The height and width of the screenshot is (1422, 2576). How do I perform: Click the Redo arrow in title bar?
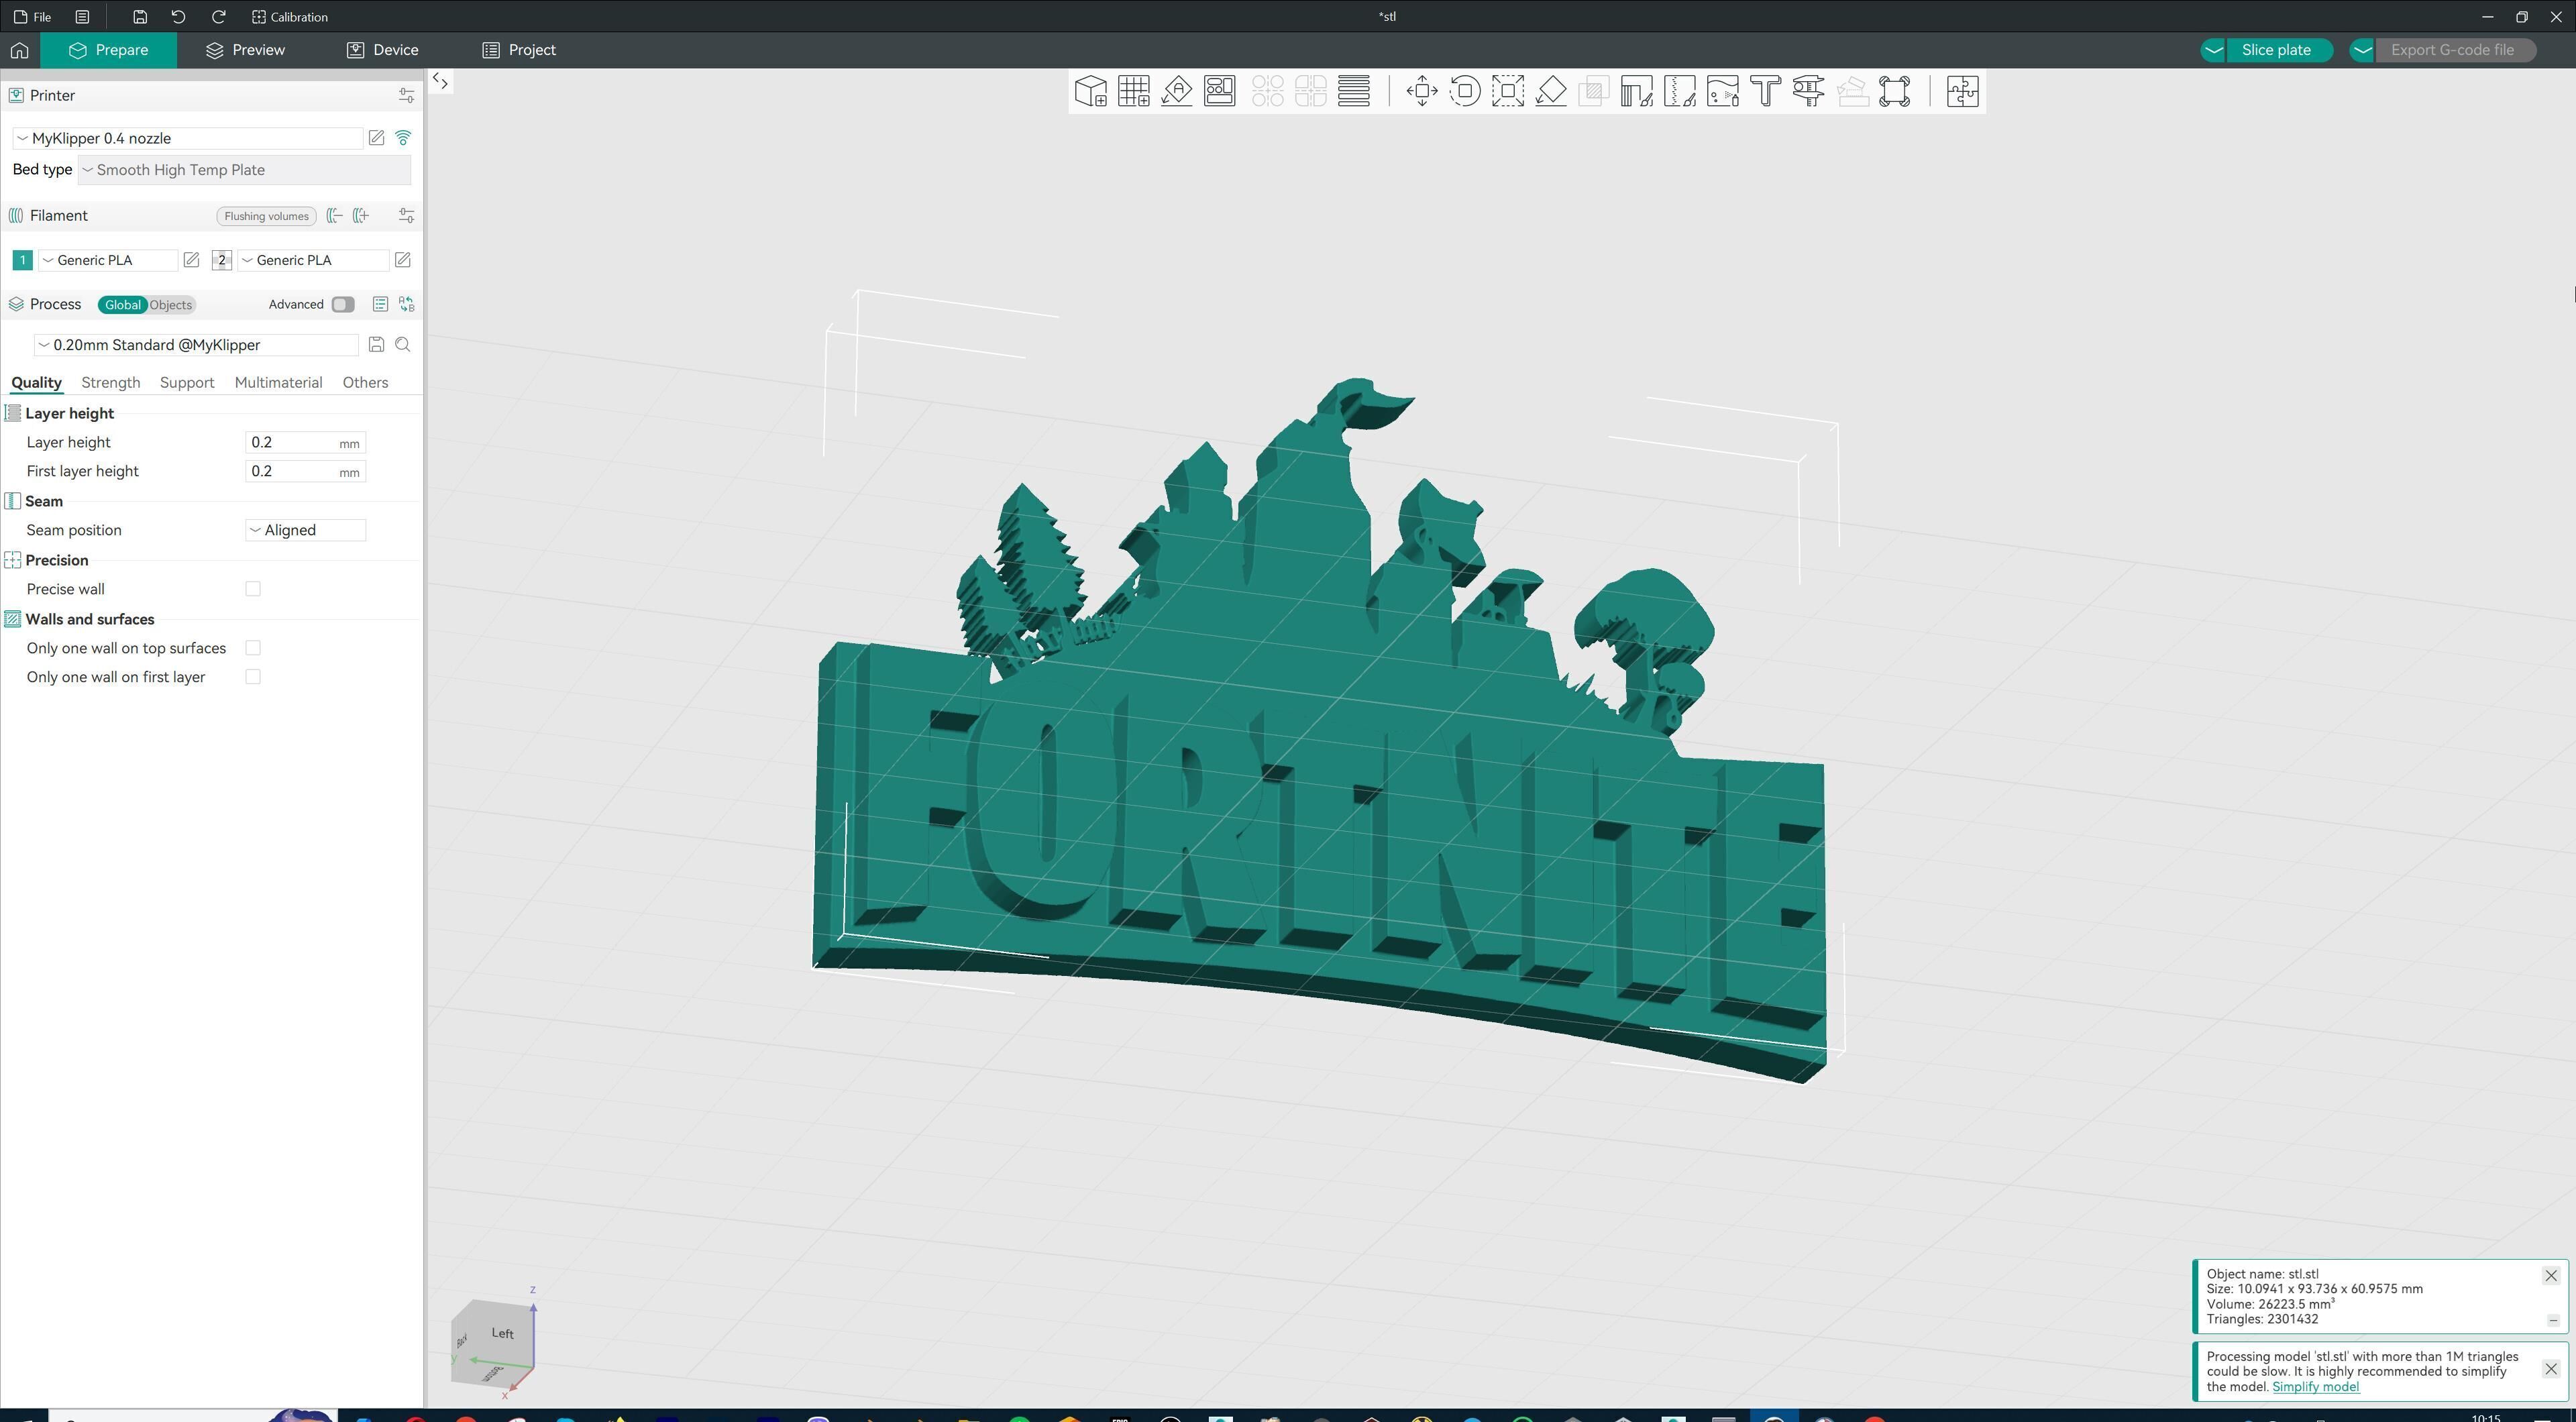tap(218, 17)
